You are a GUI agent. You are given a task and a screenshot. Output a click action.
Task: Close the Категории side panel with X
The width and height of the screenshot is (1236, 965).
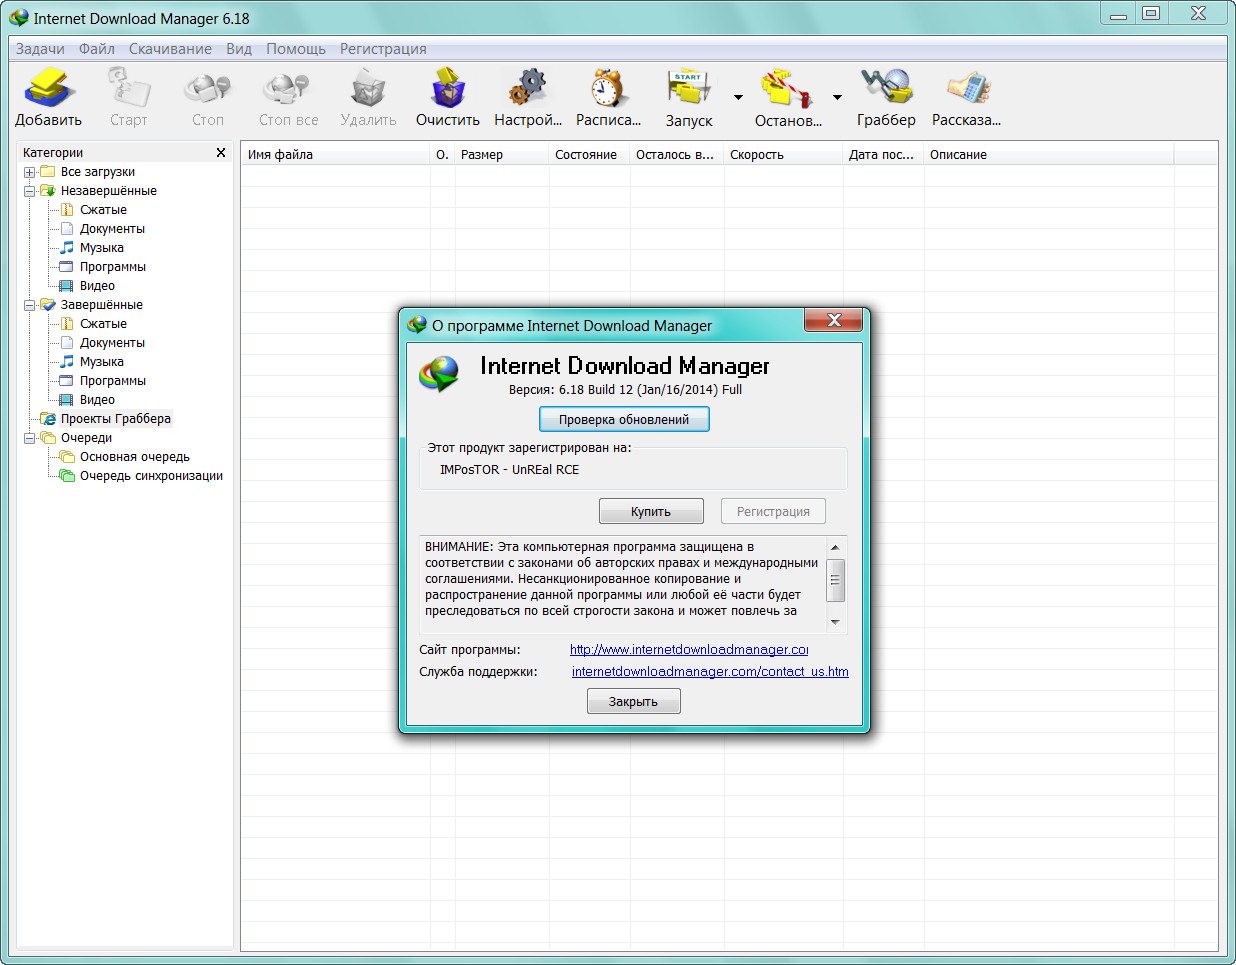pyautogui.click(x=221, y=153)
